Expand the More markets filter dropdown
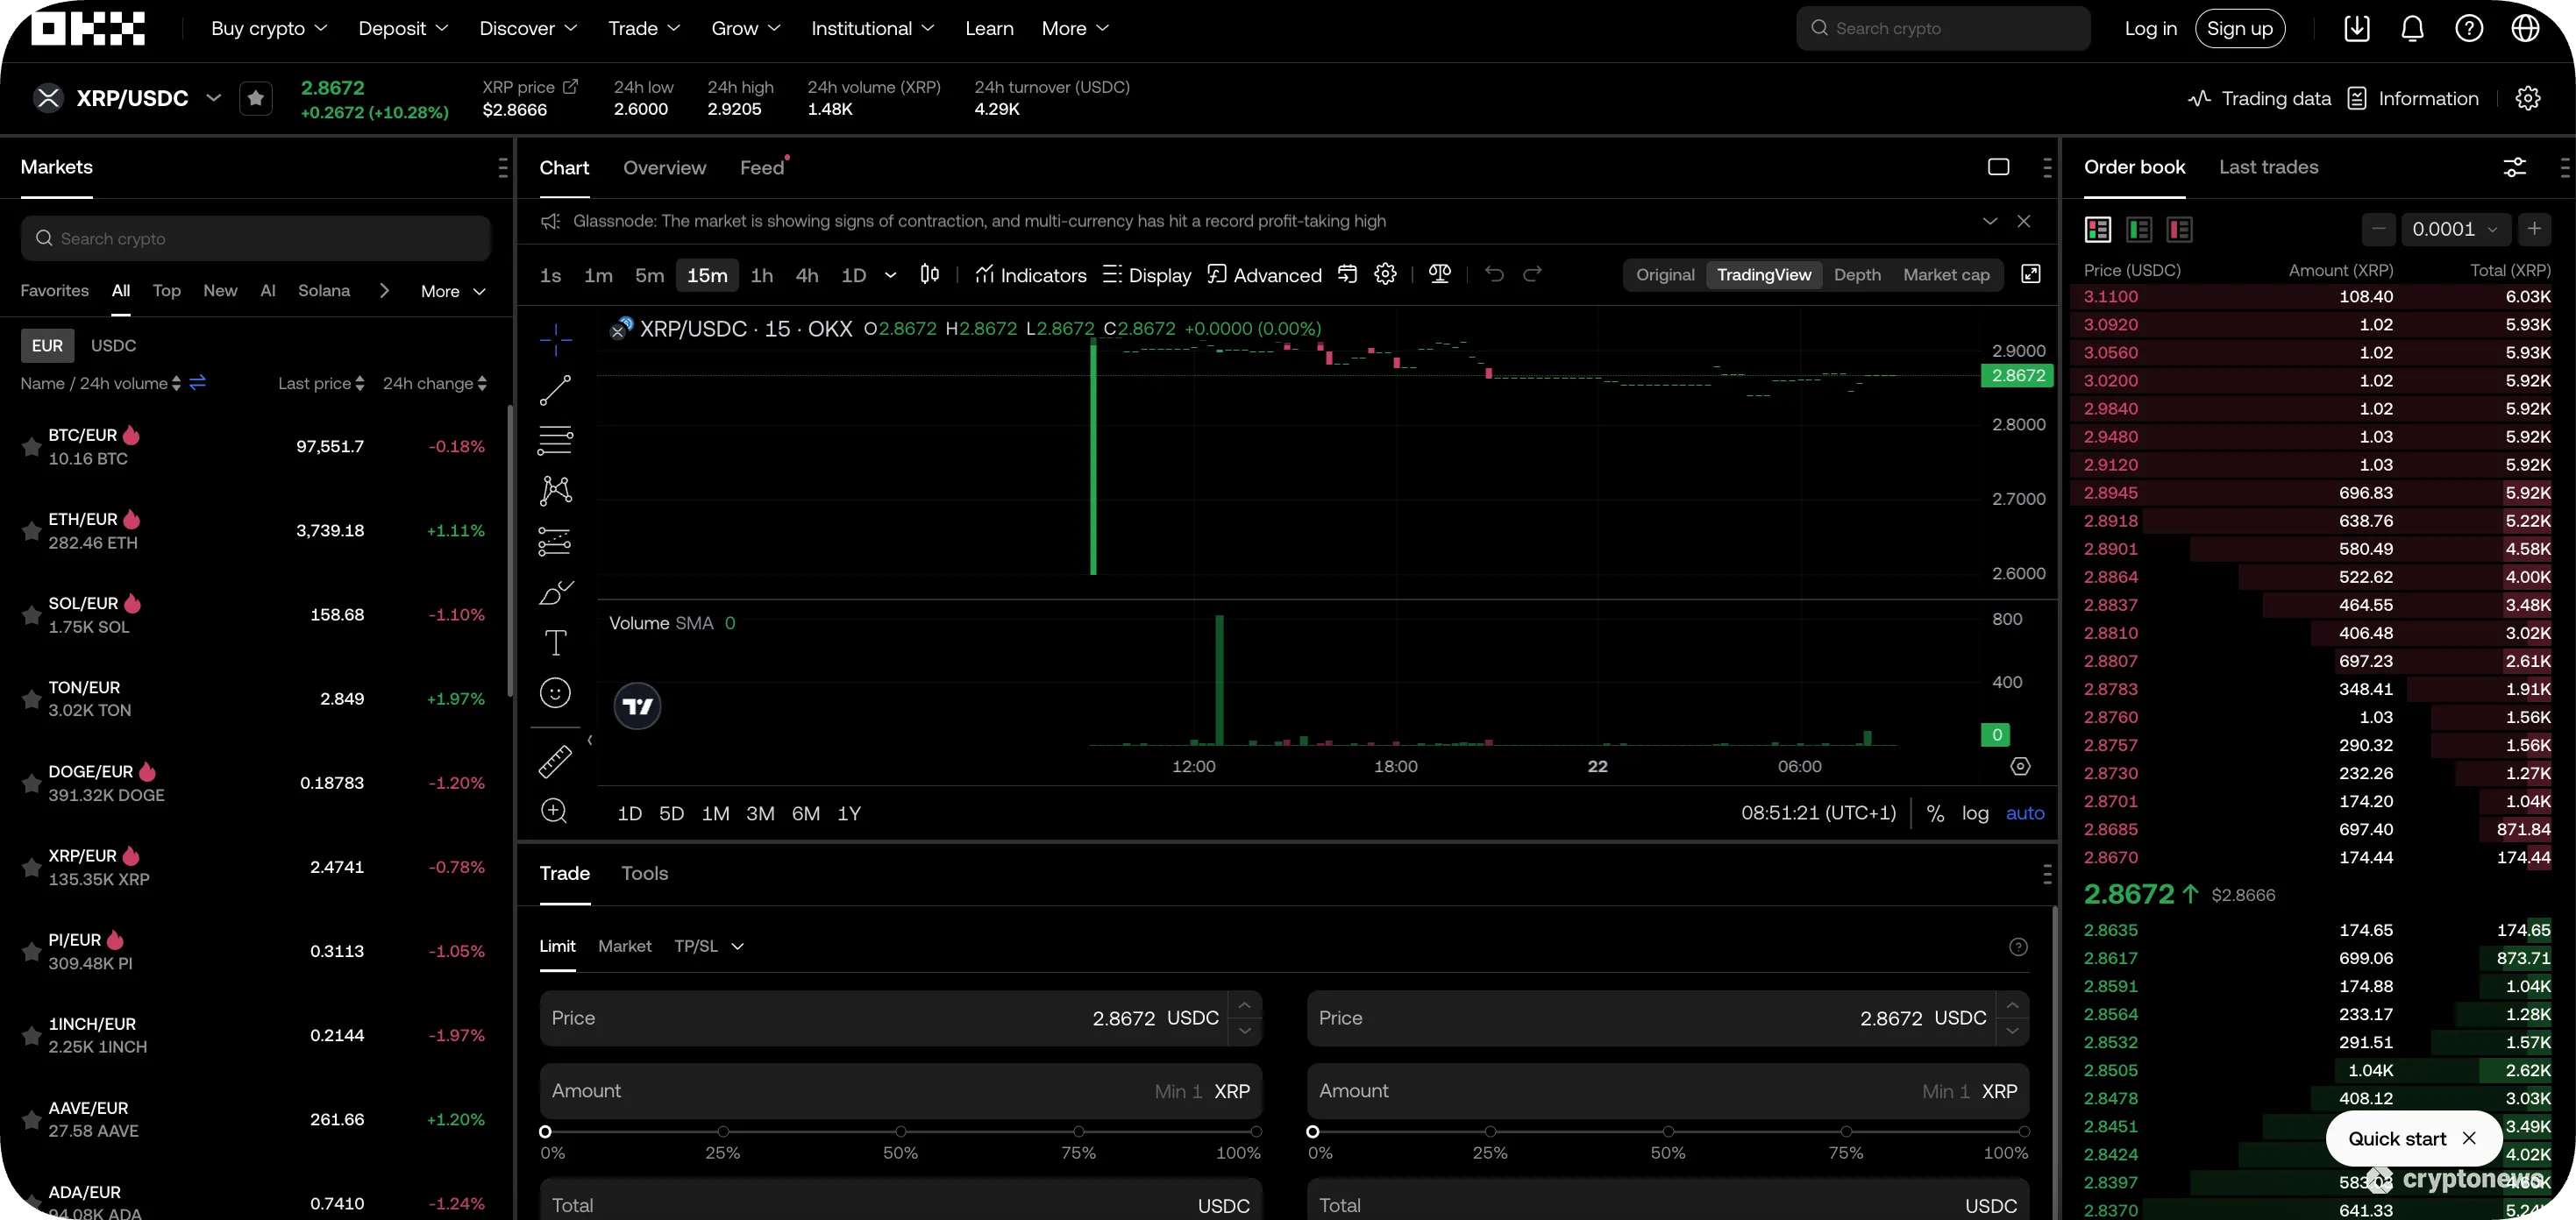 coord(452,290)
